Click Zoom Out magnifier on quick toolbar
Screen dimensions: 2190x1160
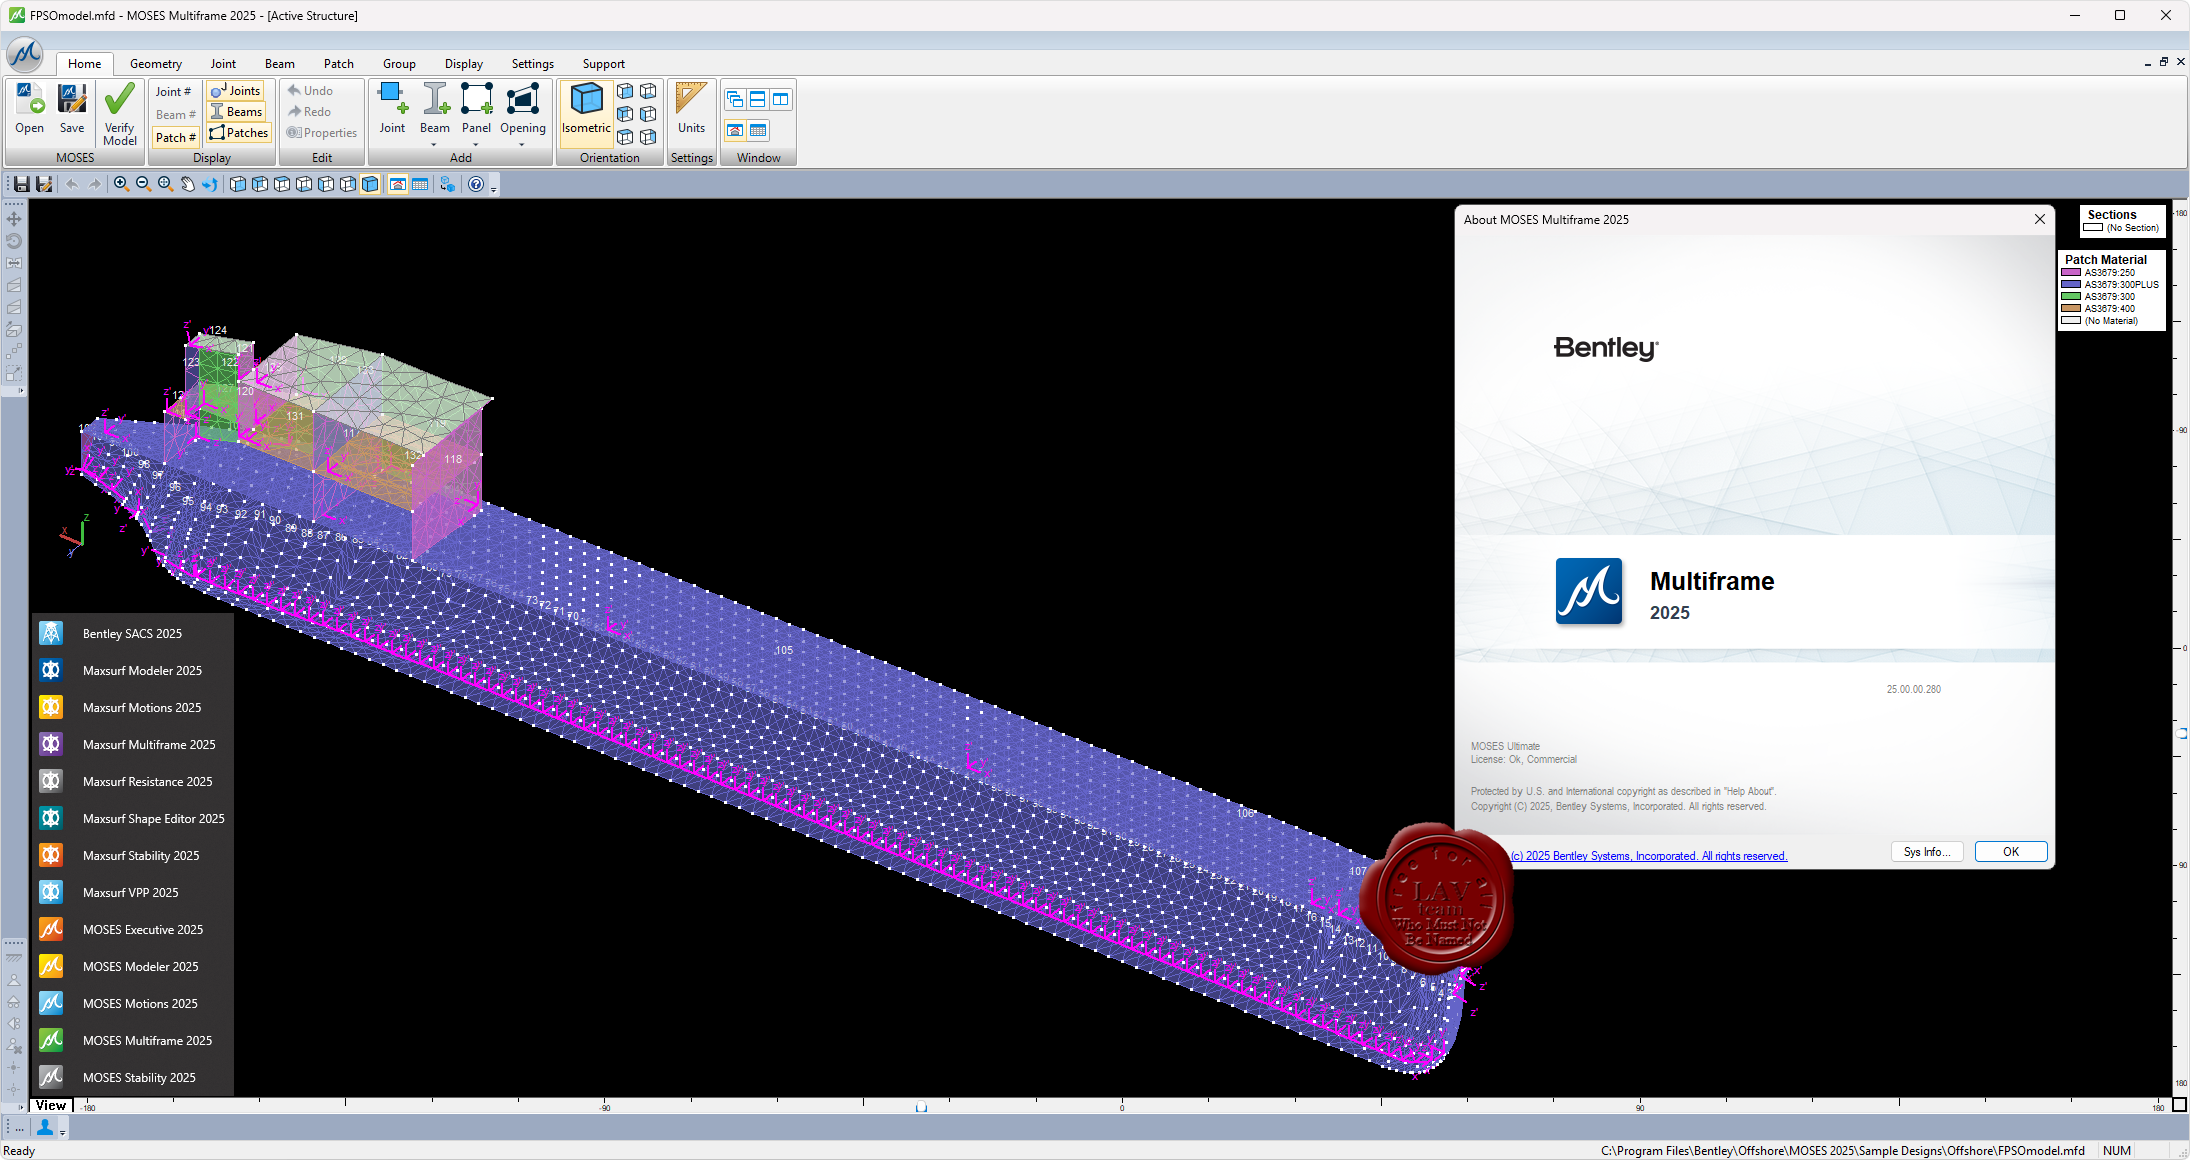(143, 184)
